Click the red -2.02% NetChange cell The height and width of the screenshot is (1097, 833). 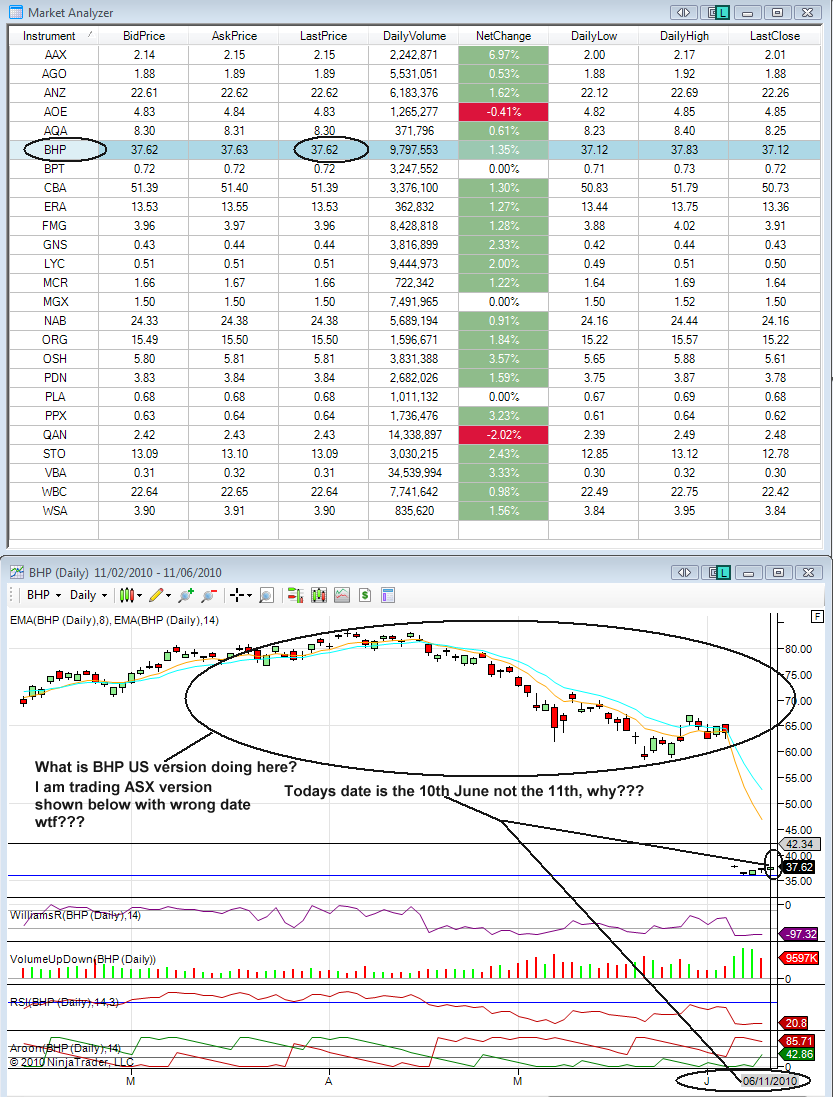504,434
